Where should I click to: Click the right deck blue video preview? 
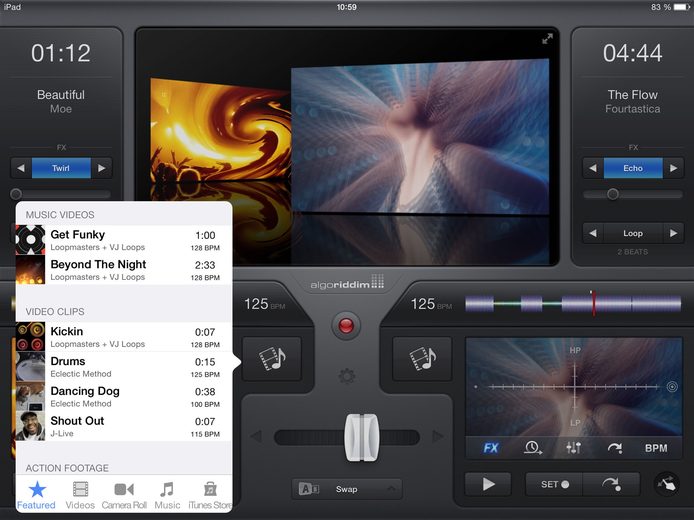click(420, 136)
